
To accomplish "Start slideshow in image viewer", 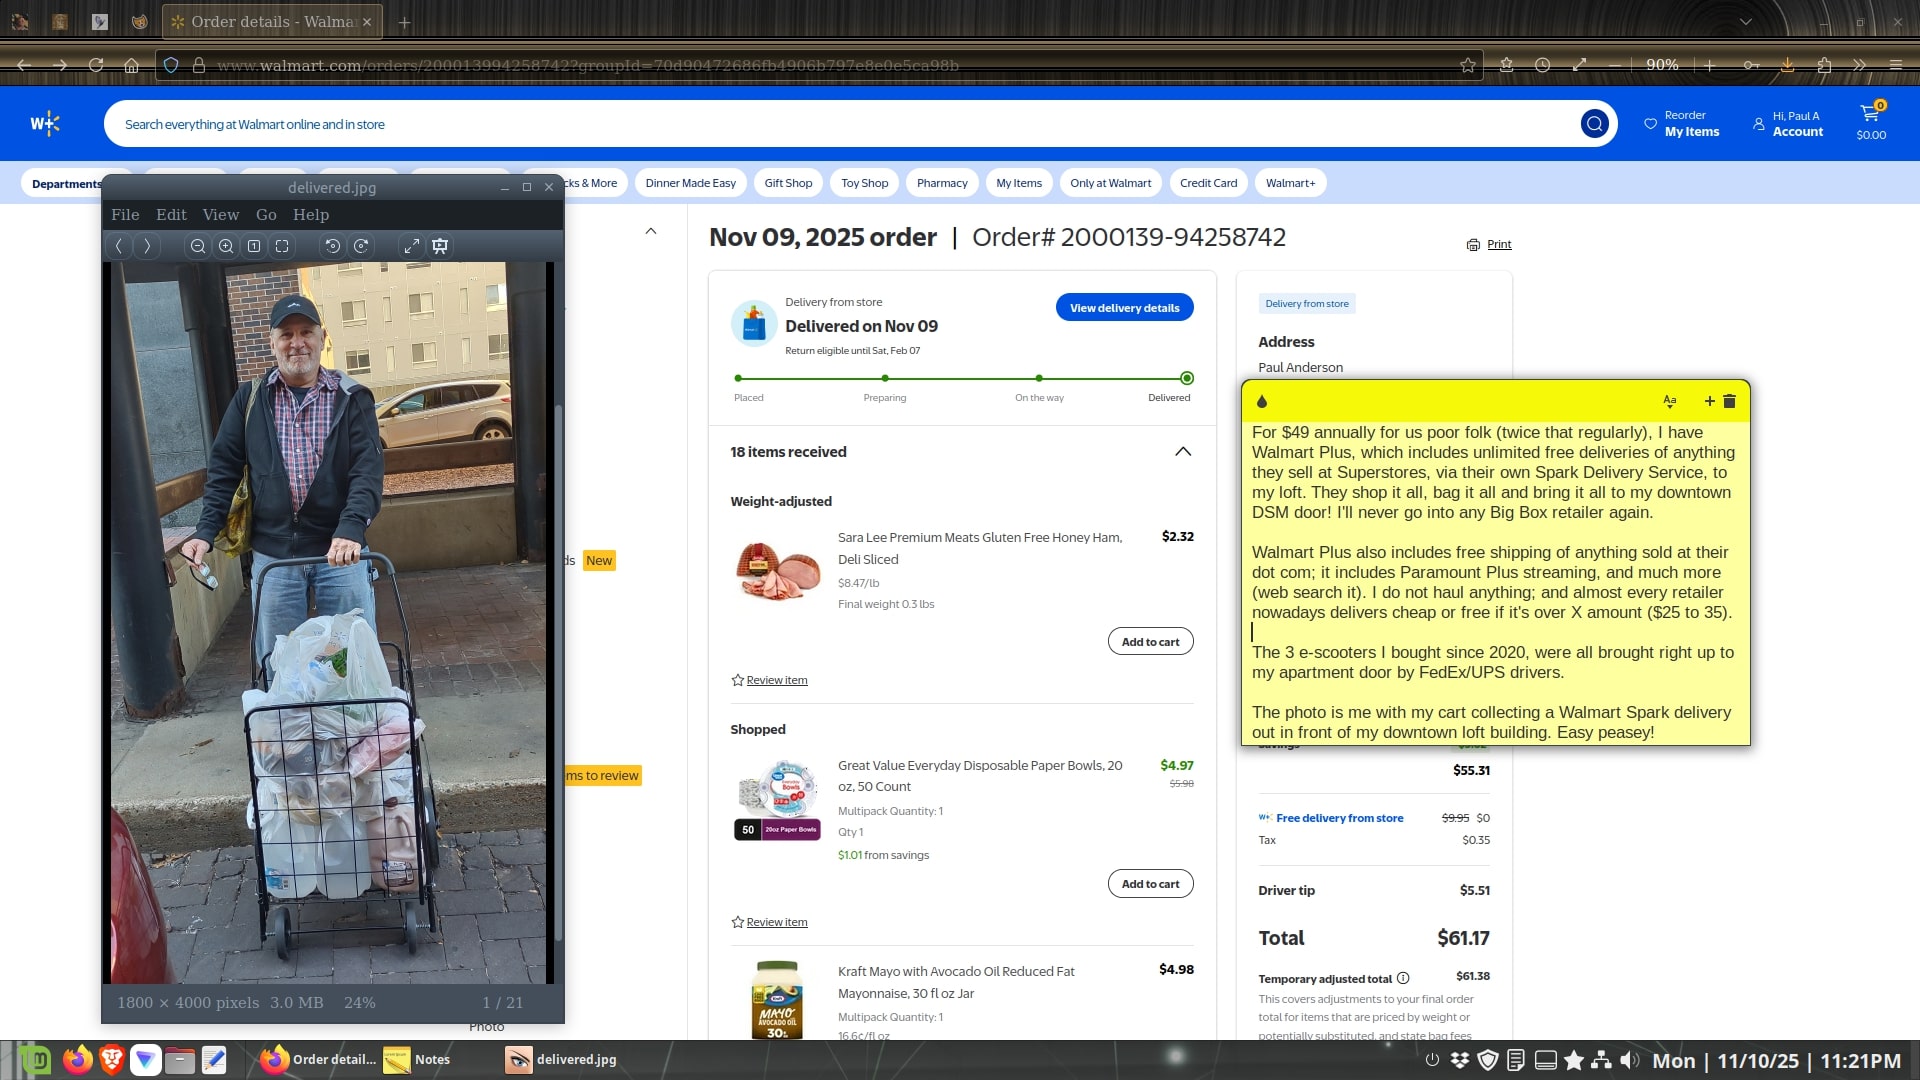I will [440, 246].
